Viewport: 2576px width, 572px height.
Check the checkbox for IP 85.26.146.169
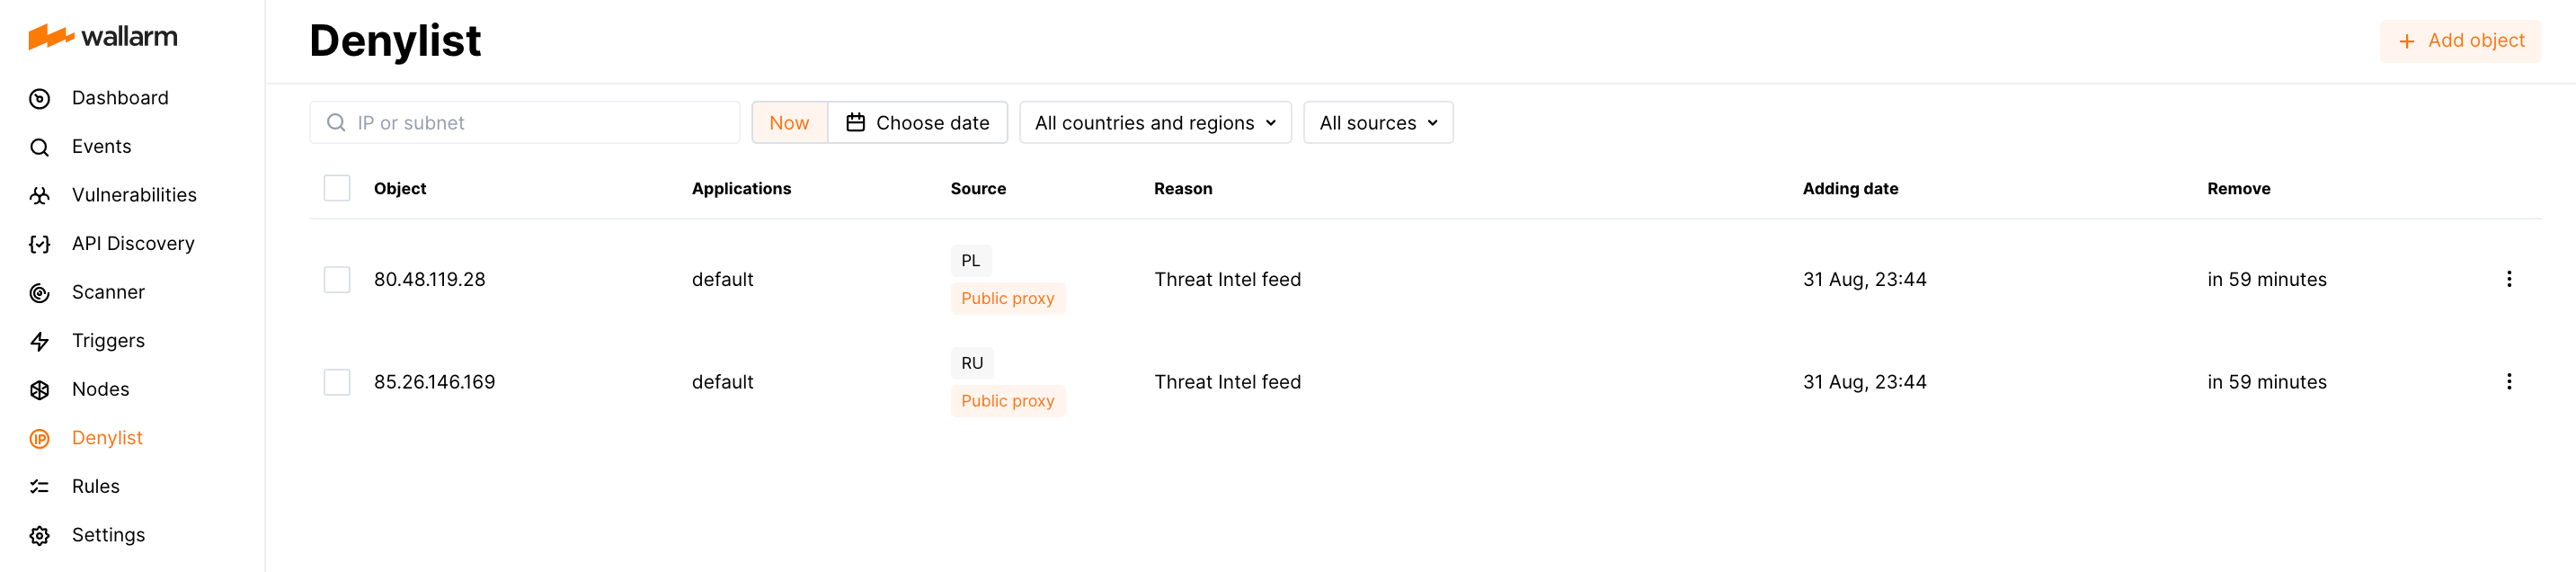click(337, 381)
